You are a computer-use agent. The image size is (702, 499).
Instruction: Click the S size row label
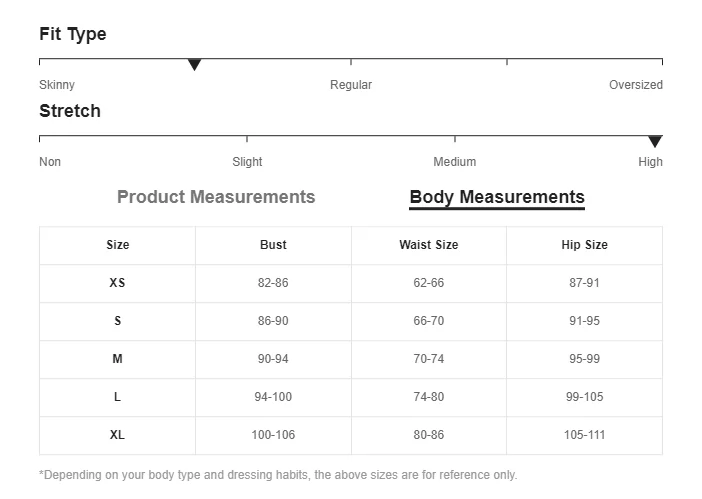[117, 321]
